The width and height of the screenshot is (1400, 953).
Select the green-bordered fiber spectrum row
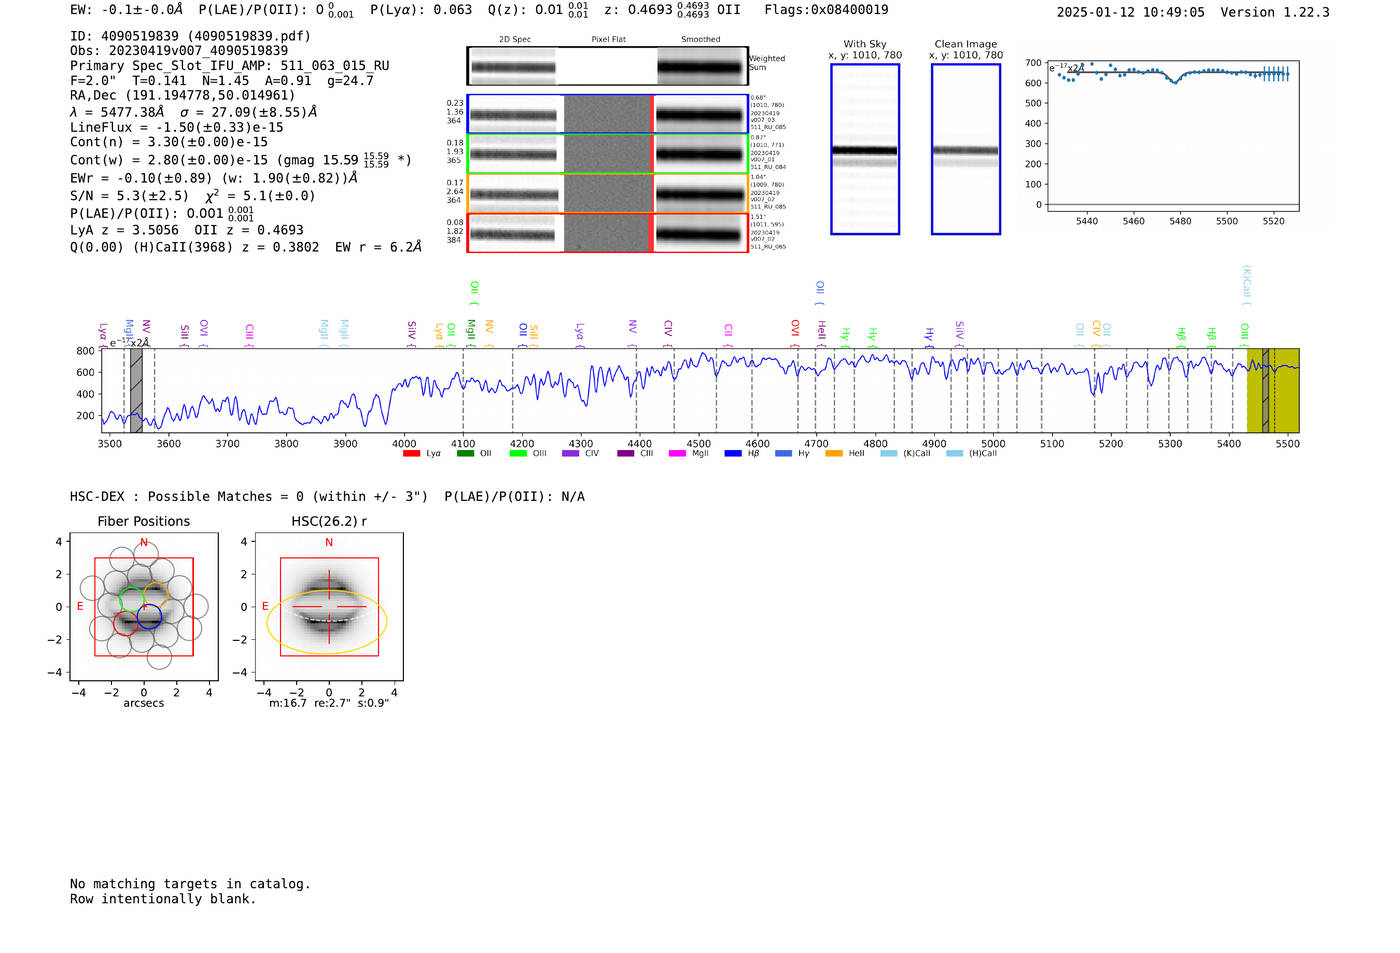pyautogui.click(x=607, y=154)
